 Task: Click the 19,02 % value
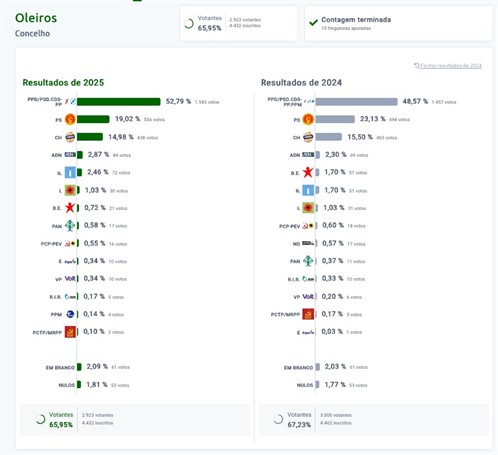127,119
